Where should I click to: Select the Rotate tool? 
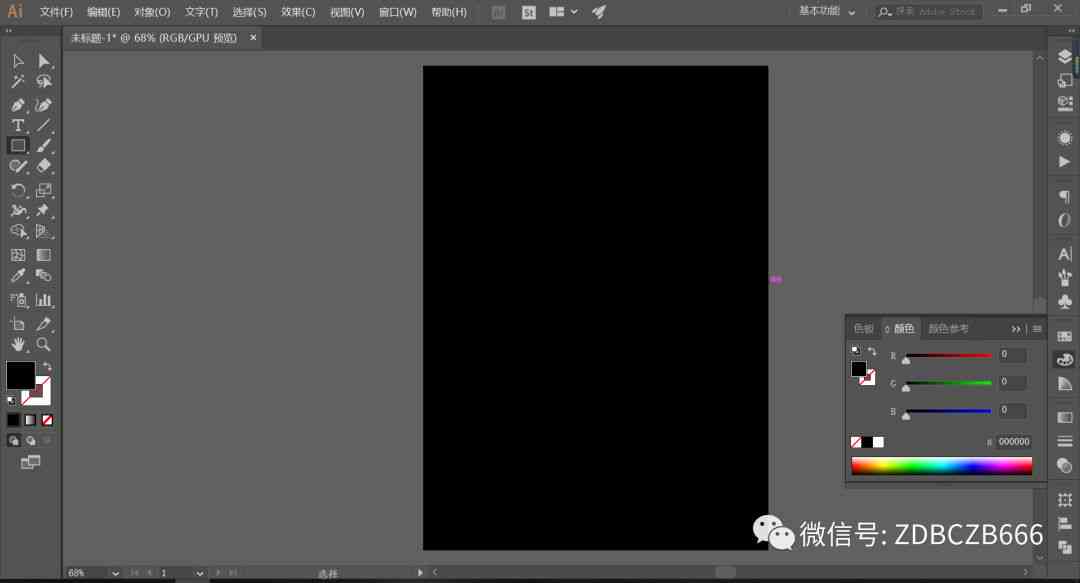pyautogui.click(x=18, y=190)
